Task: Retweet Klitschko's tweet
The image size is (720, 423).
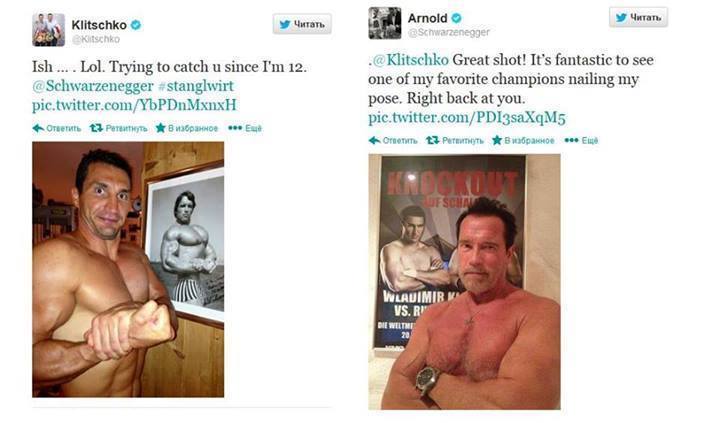Action: [x=97, y=128]
